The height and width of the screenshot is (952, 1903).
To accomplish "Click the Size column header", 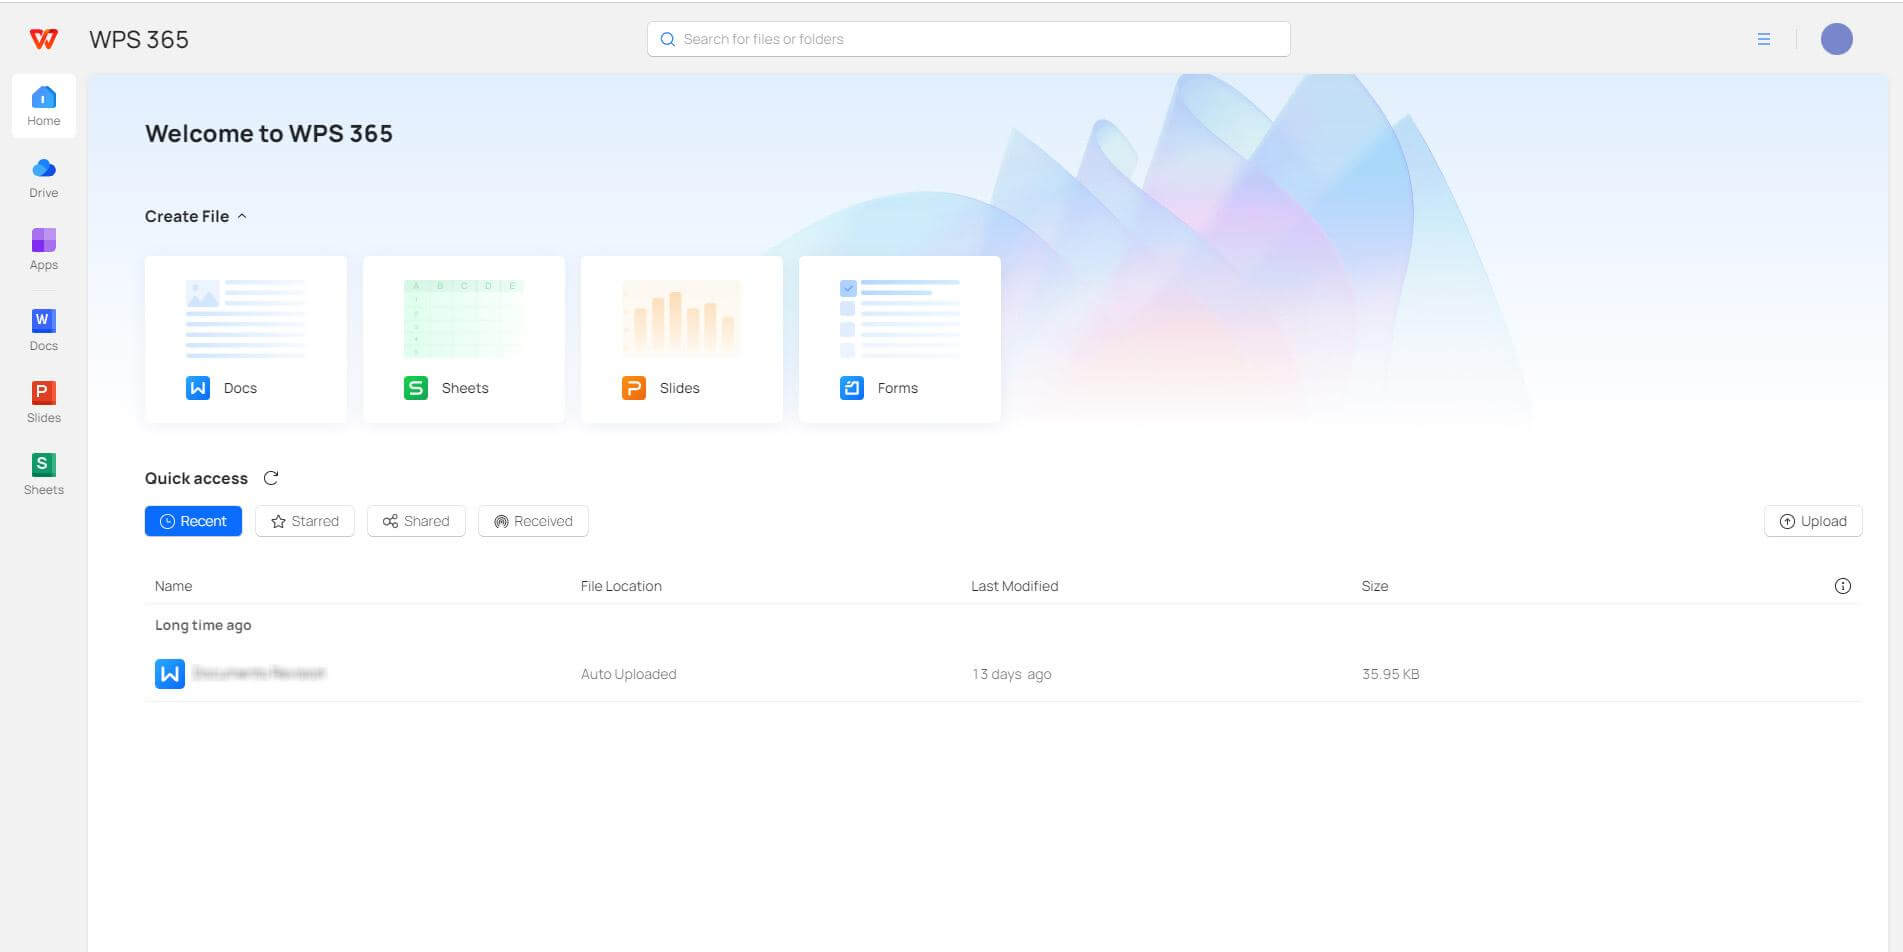I will 1374,586.
